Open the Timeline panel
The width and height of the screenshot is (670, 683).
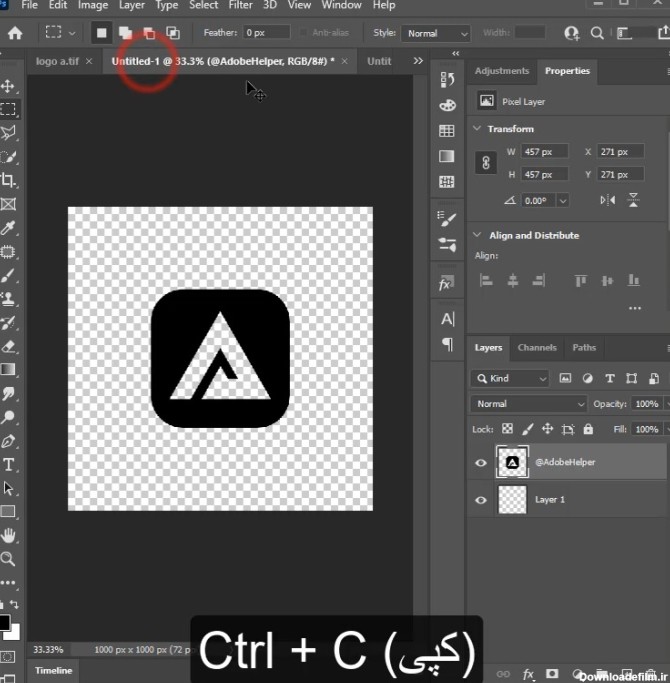coord(54,670)
